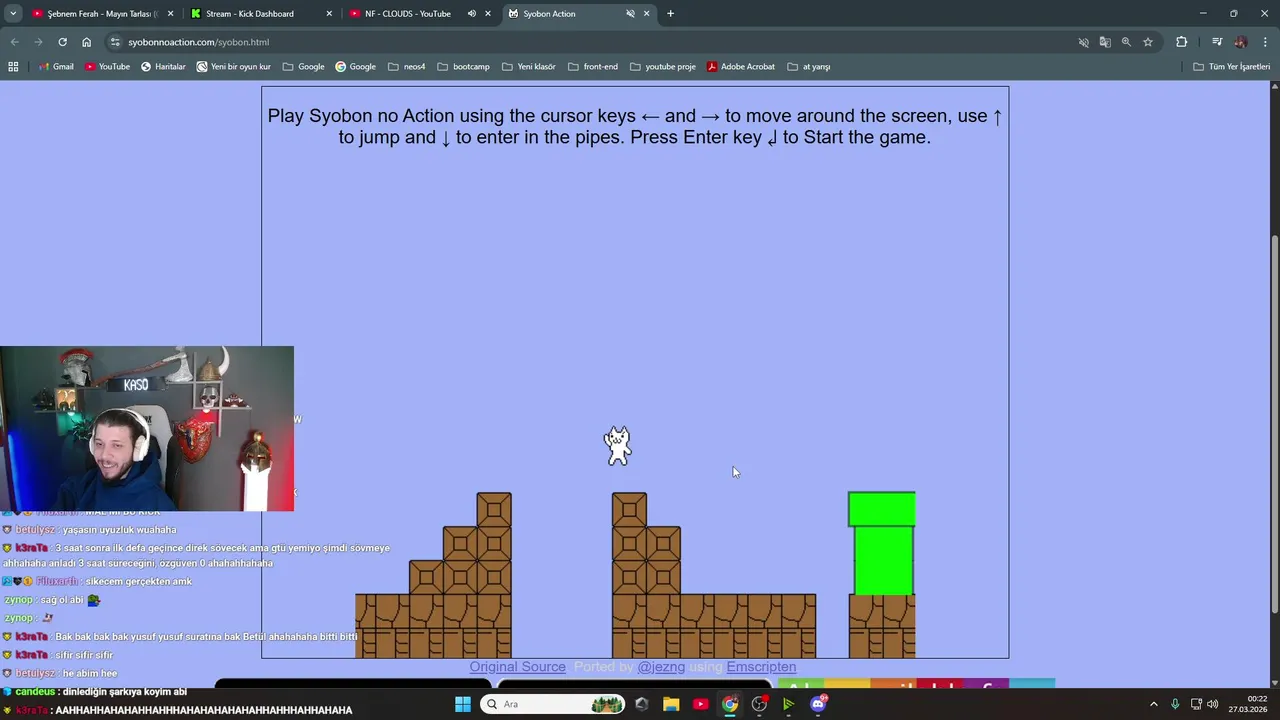Open the @jezng link

[661, 667]
